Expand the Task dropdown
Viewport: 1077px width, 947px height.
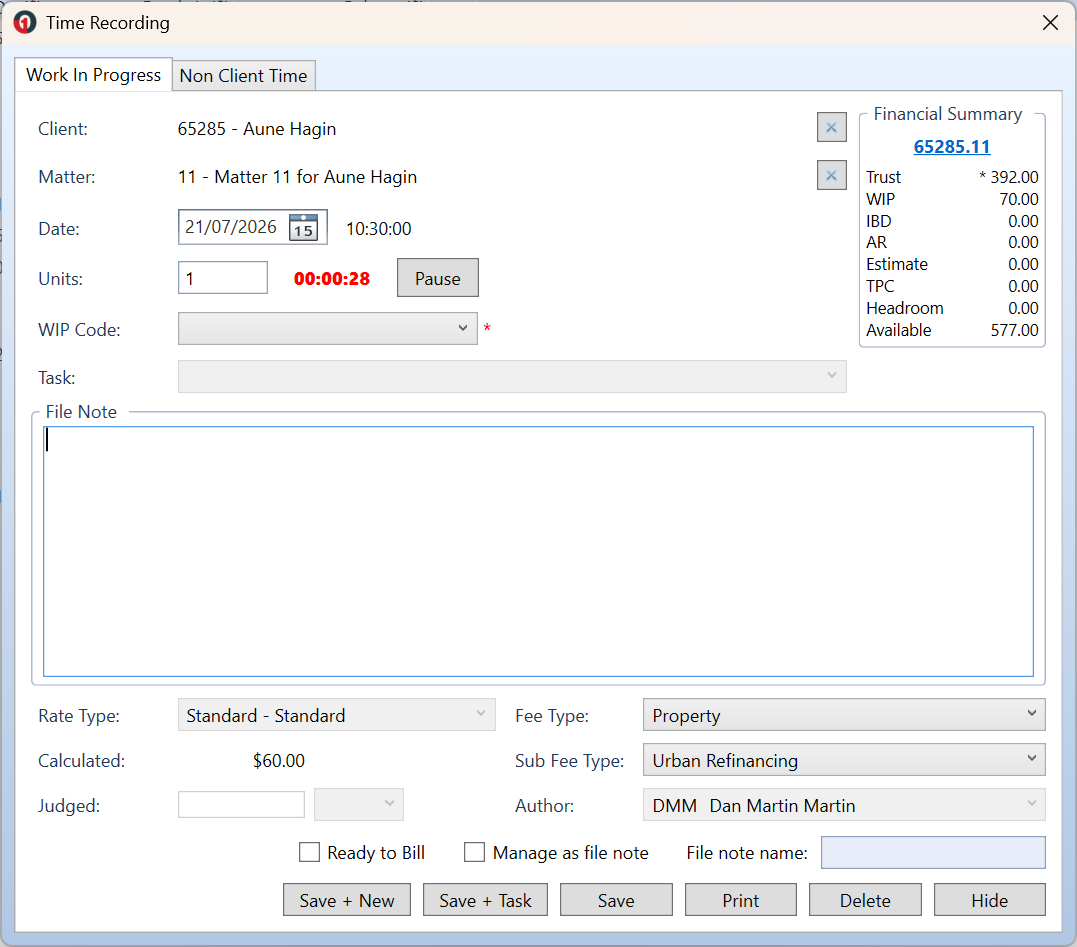click(x=512, y=376)
